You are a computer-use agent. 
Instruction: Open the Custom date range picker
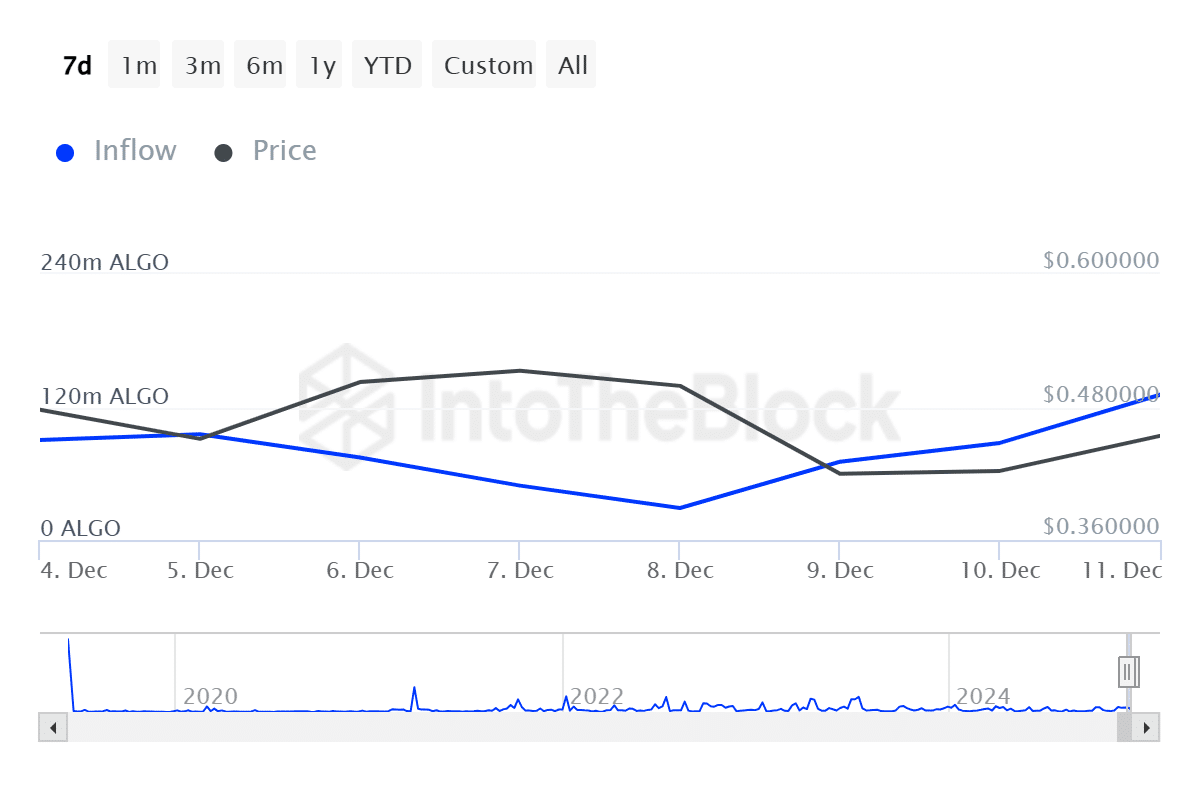[488, 66]
